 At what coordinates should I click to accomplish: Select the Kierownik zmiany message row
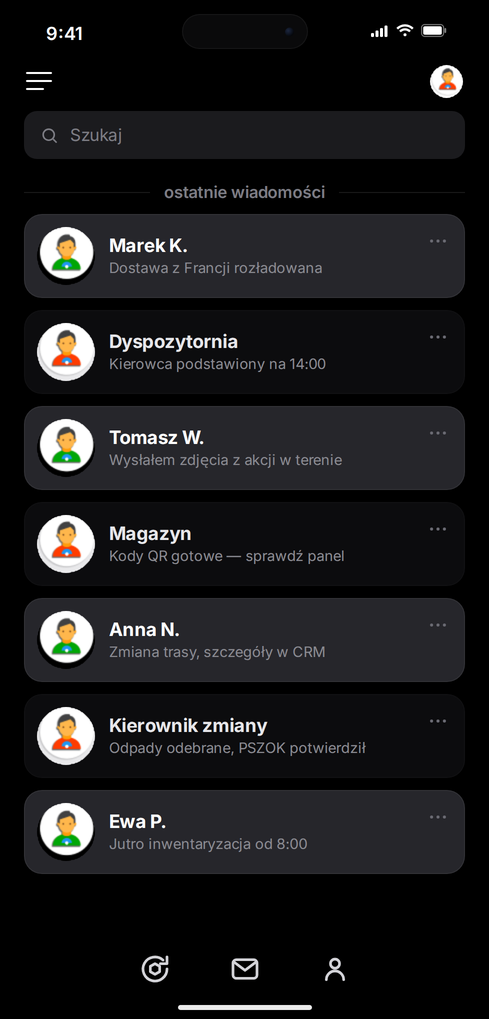pyautogui.click(x=244, y=736)
